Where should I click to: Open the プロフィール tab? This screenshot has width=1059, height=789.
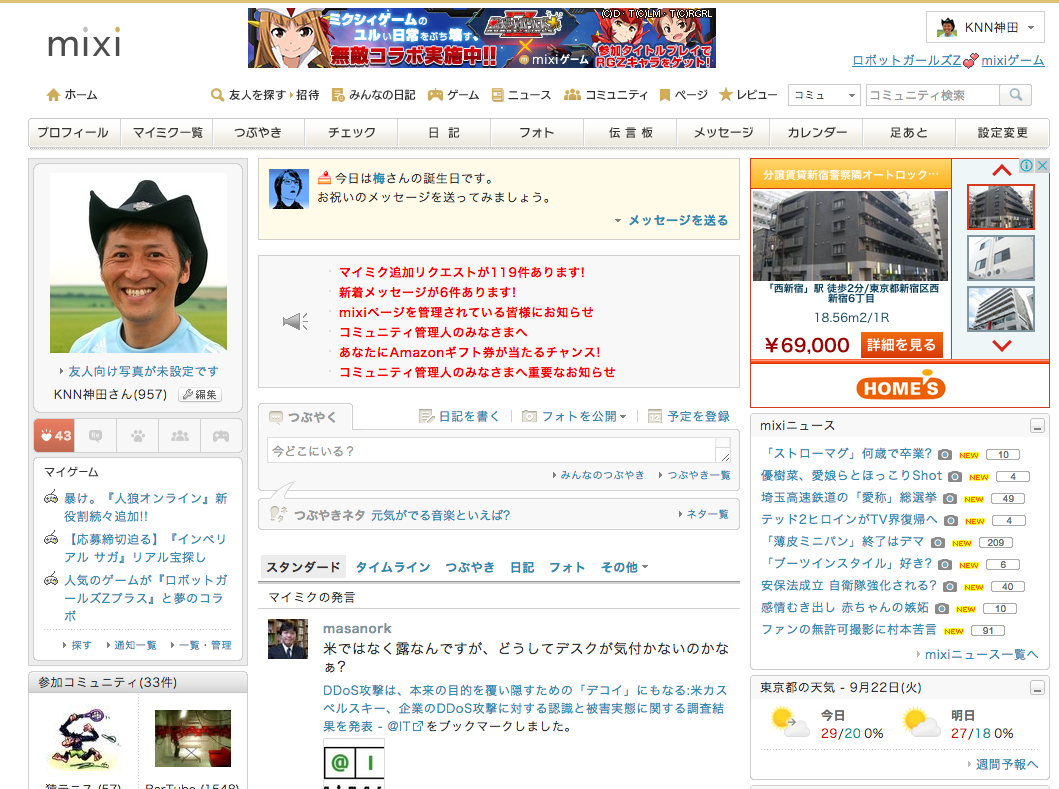pos(73,132)
